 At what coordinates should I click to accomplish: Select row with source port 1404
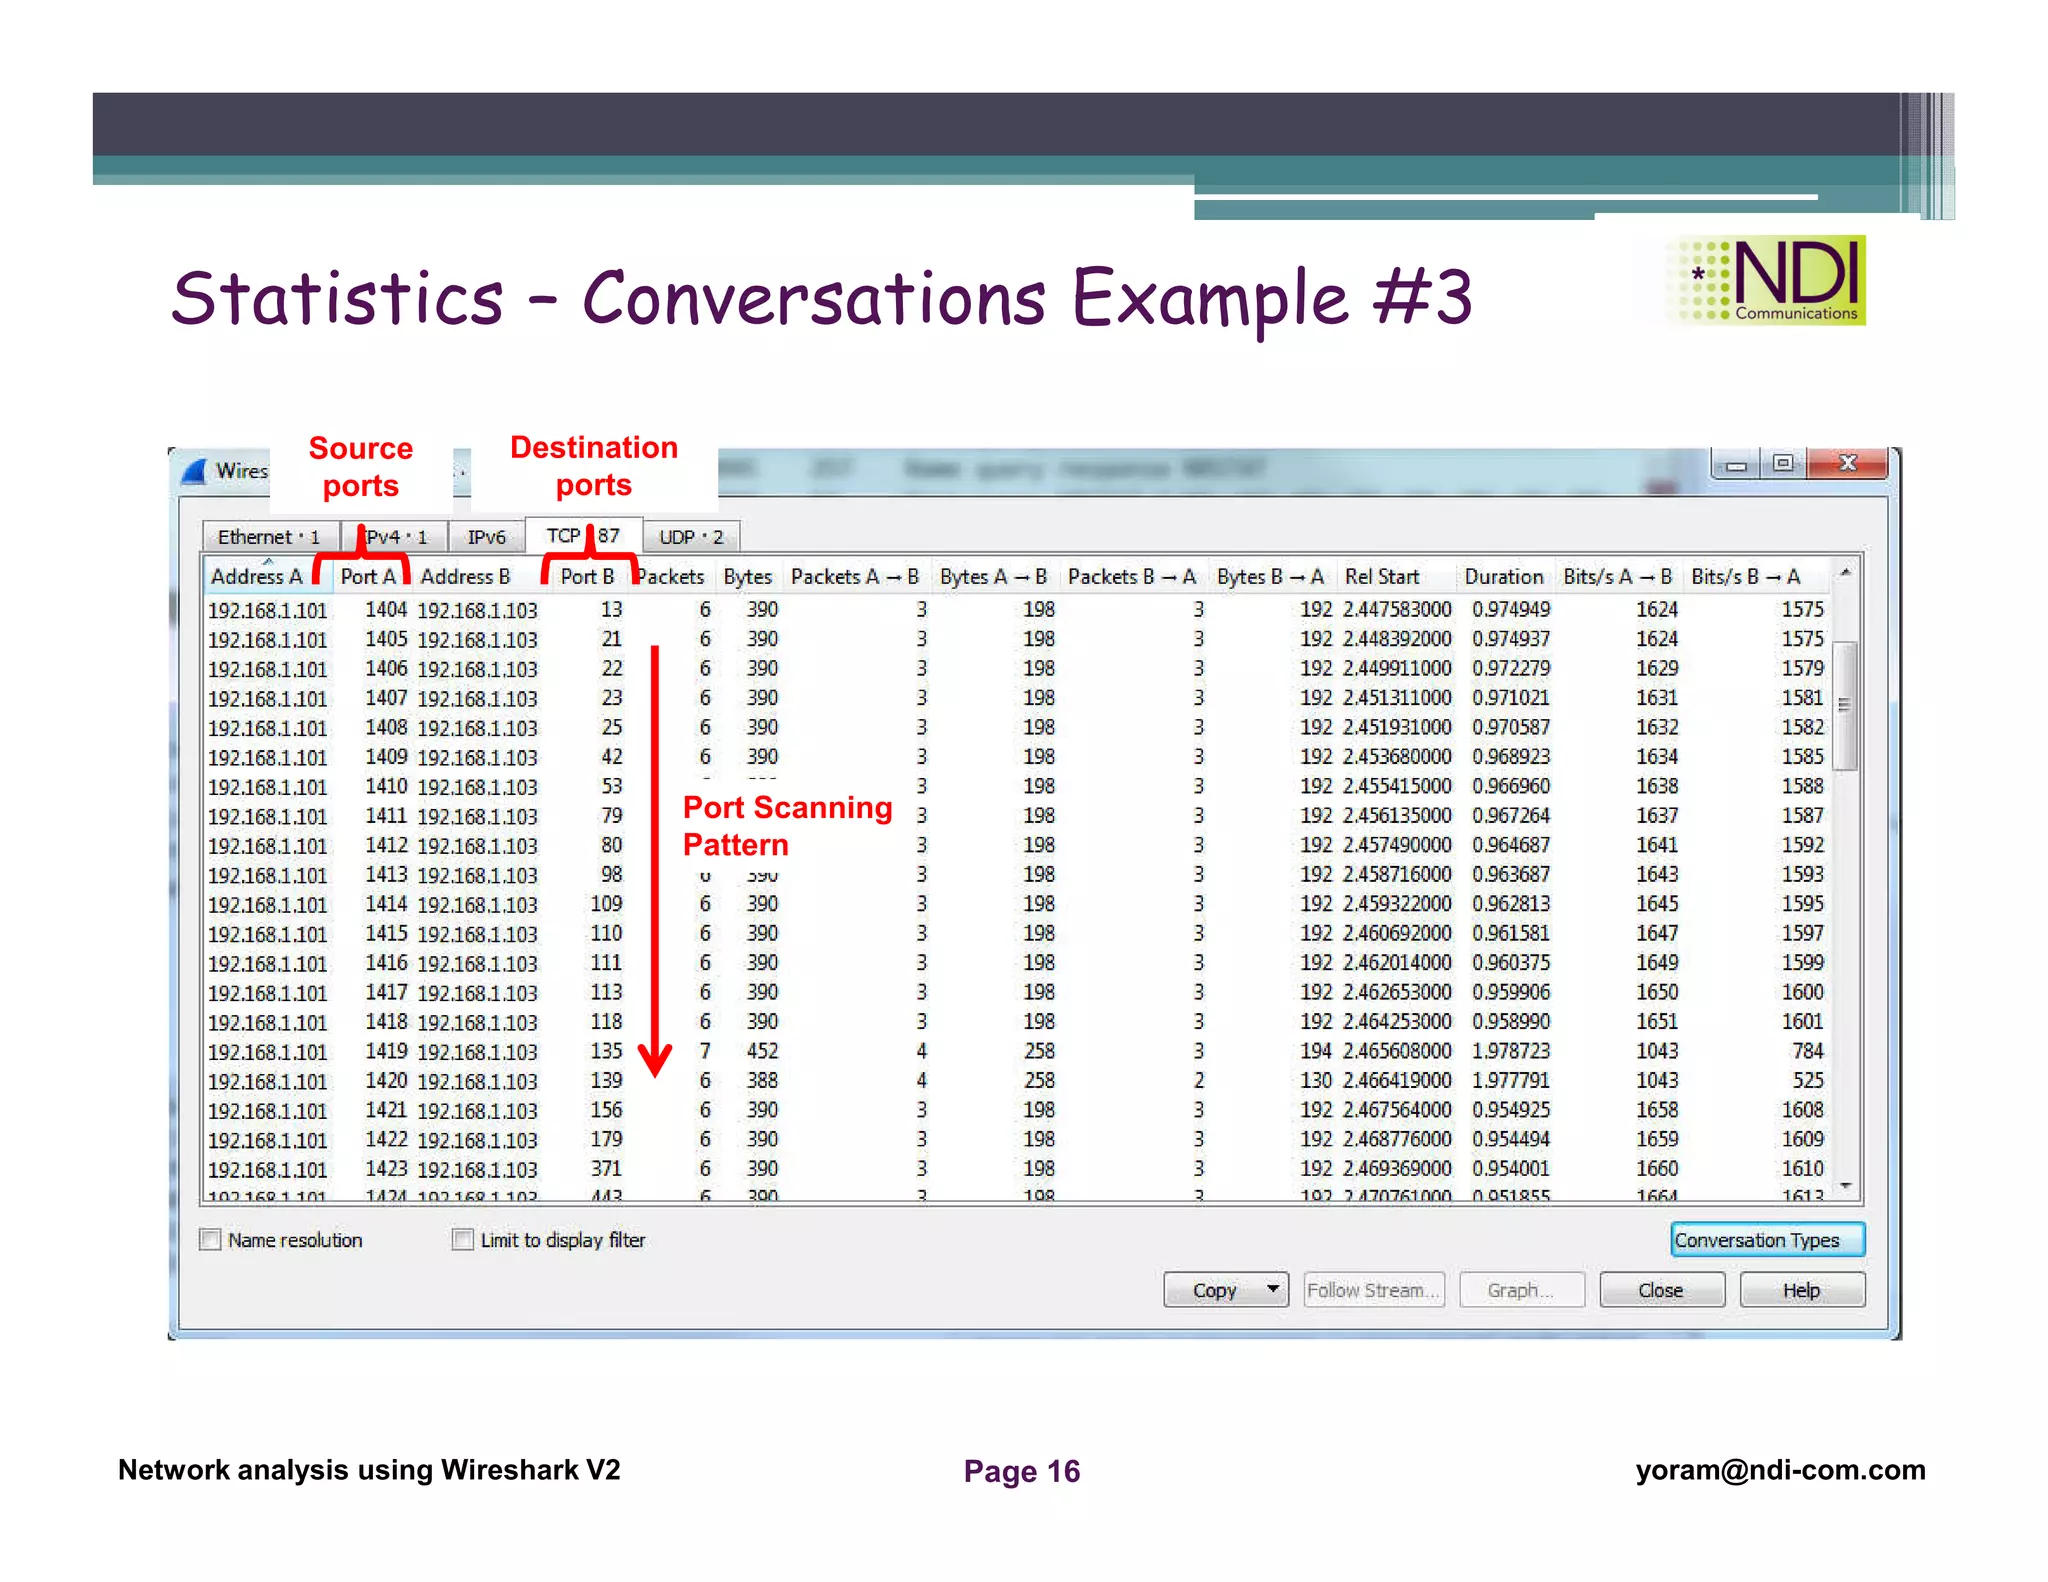click(1016, 610)
